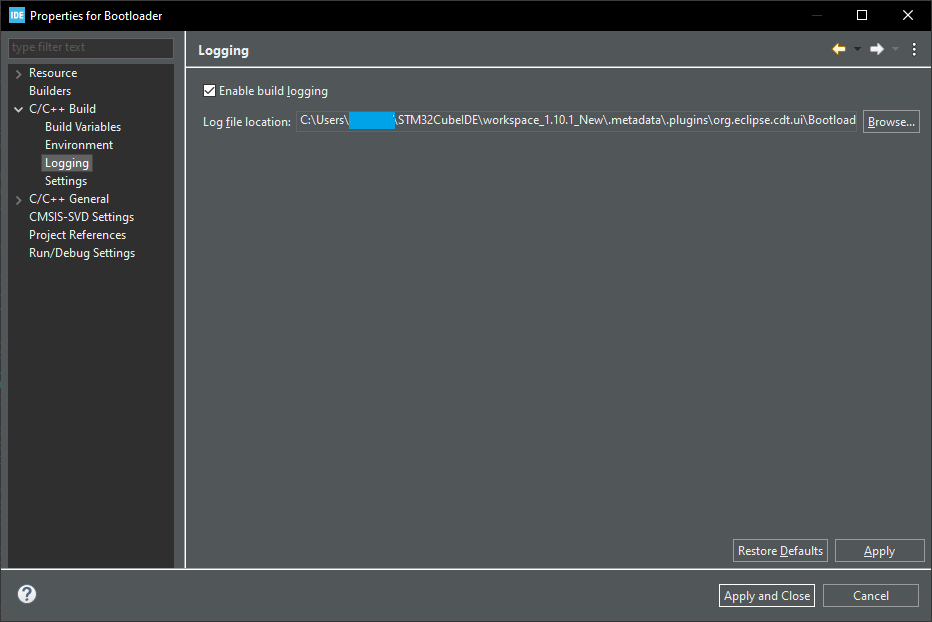932x622 pixels.
Task: Select Build Variables in the tree
Action: click(83, 127)
